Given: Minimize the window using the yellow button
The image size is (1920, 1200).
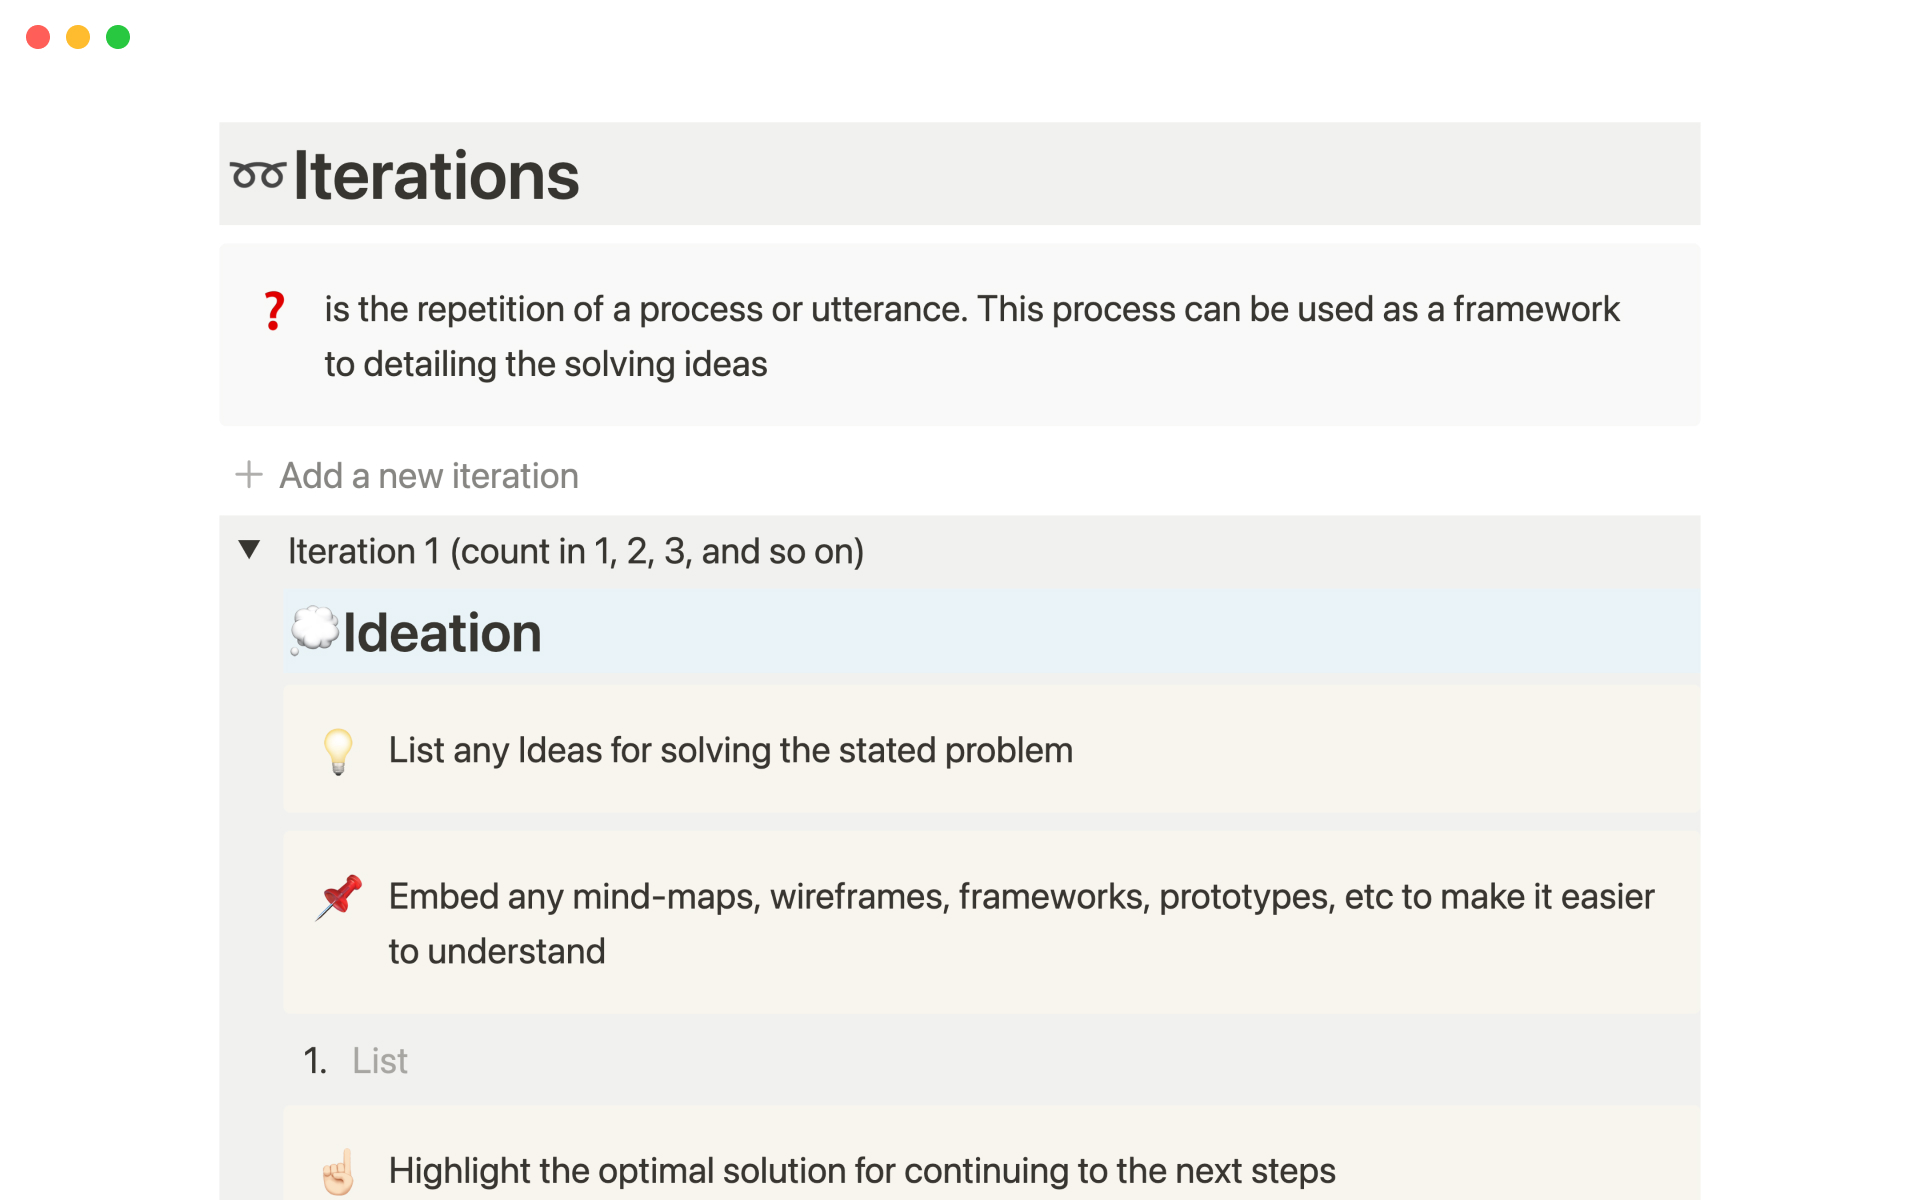Looking at the screenshot, I should (x=78, y=37).
